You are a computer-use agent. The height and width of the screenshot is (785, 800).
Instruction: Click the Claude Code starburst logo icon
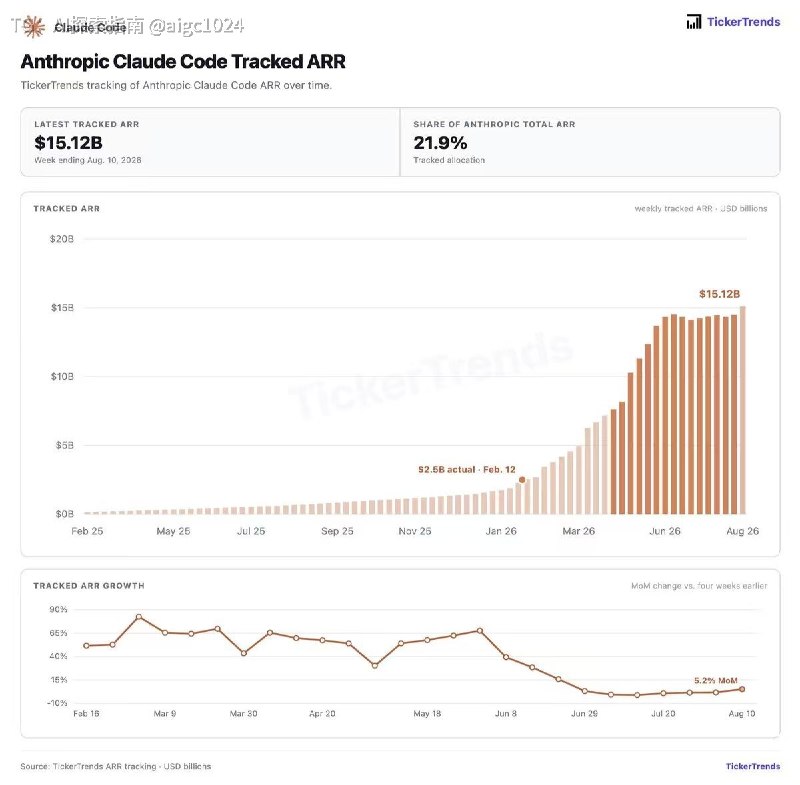click(34, 27)
